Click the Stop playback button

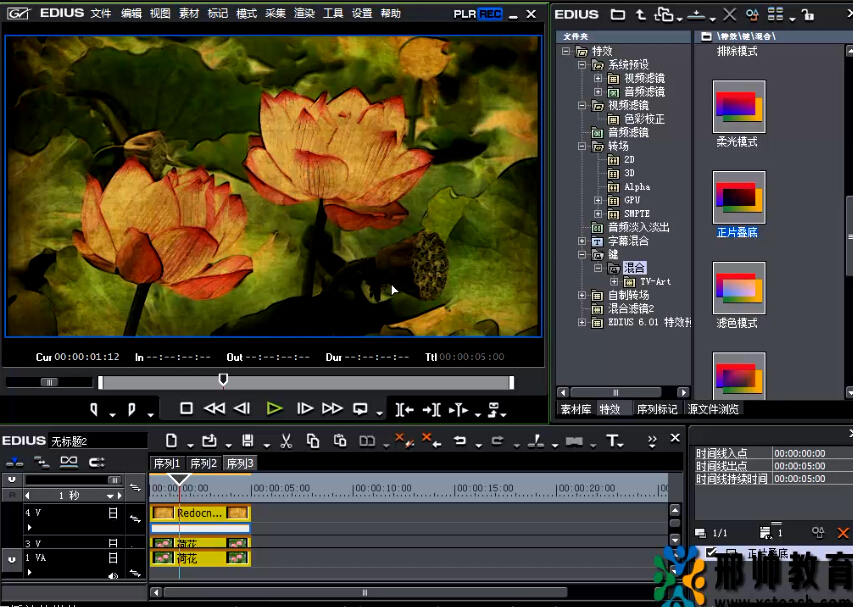click(186, 408)
